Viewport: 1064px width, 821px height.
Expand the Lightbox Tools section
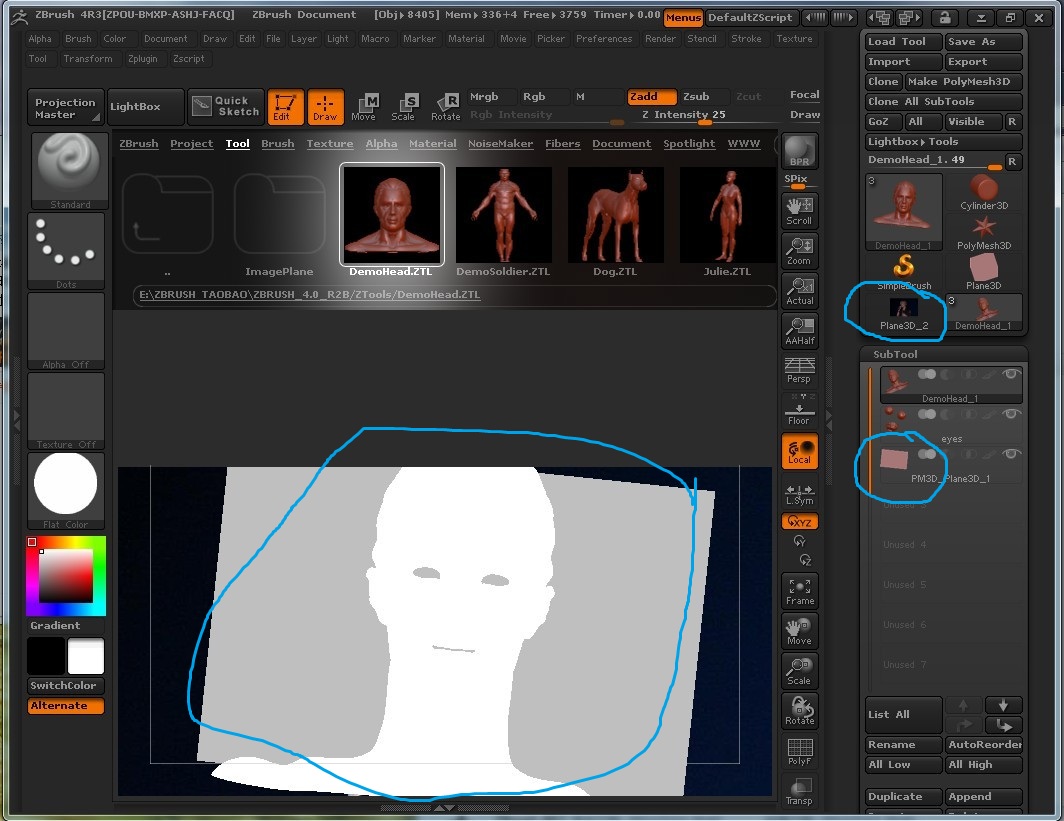pyautogui.click(x=943, y=142)
